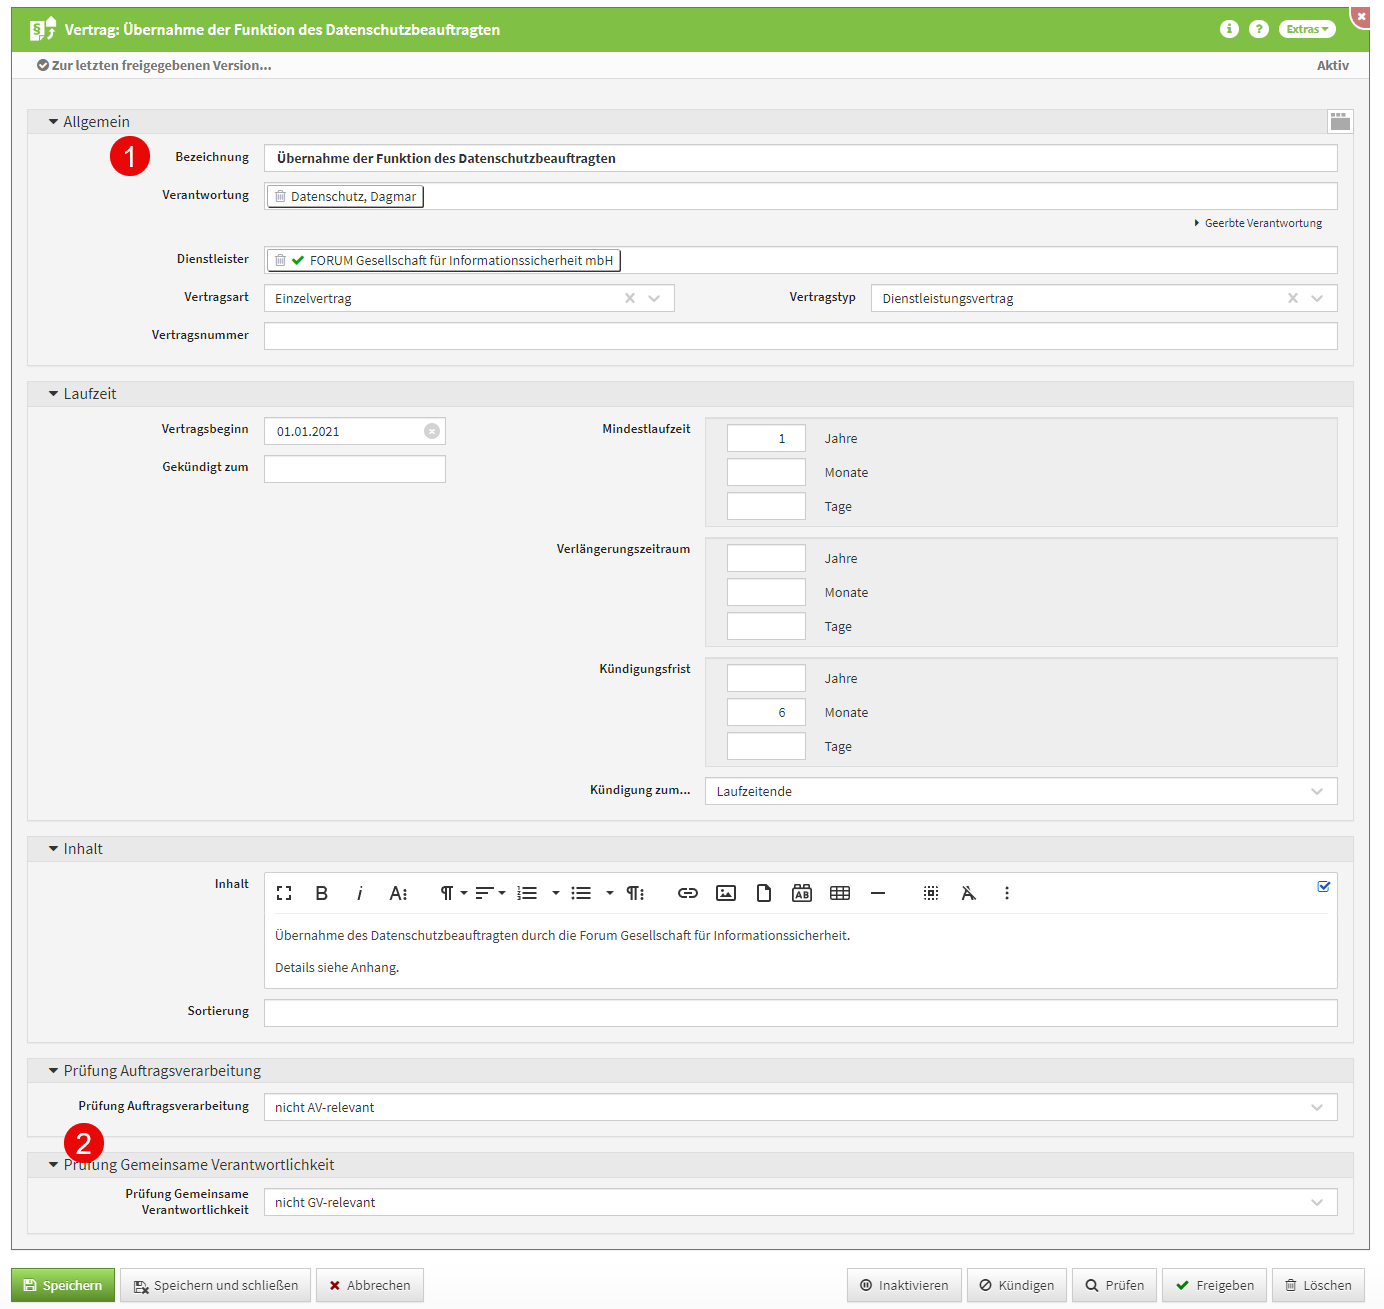This screenshot has height=1309, width=1384.
Task: Collapse the Laufzeit section
Action: point(54,394)
